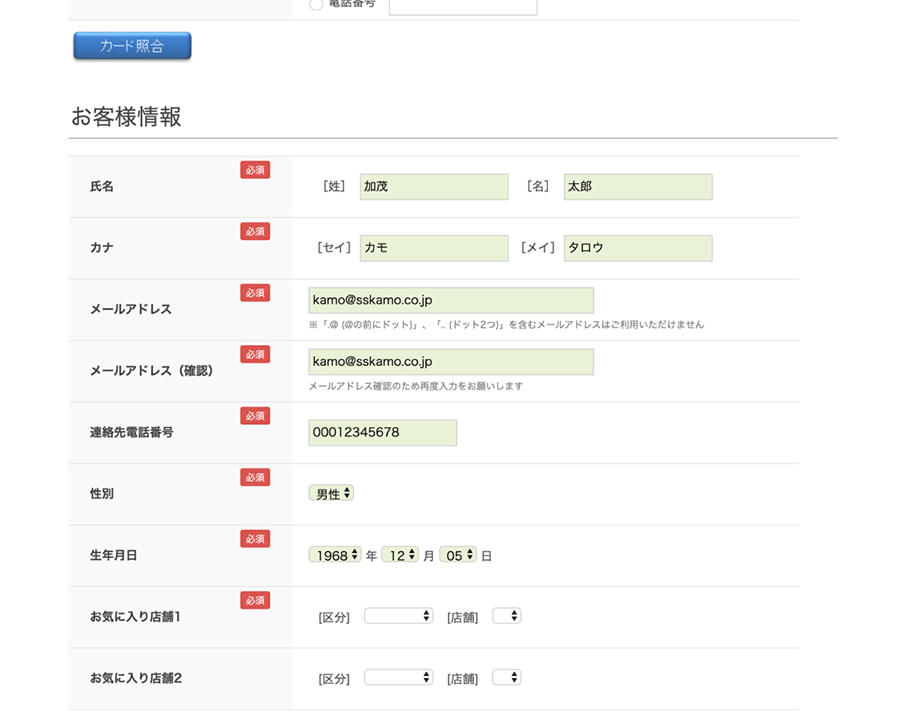Click the red 必須 badge in 性別 row
The image size is (900, 711).
click(x=255, y=477)
